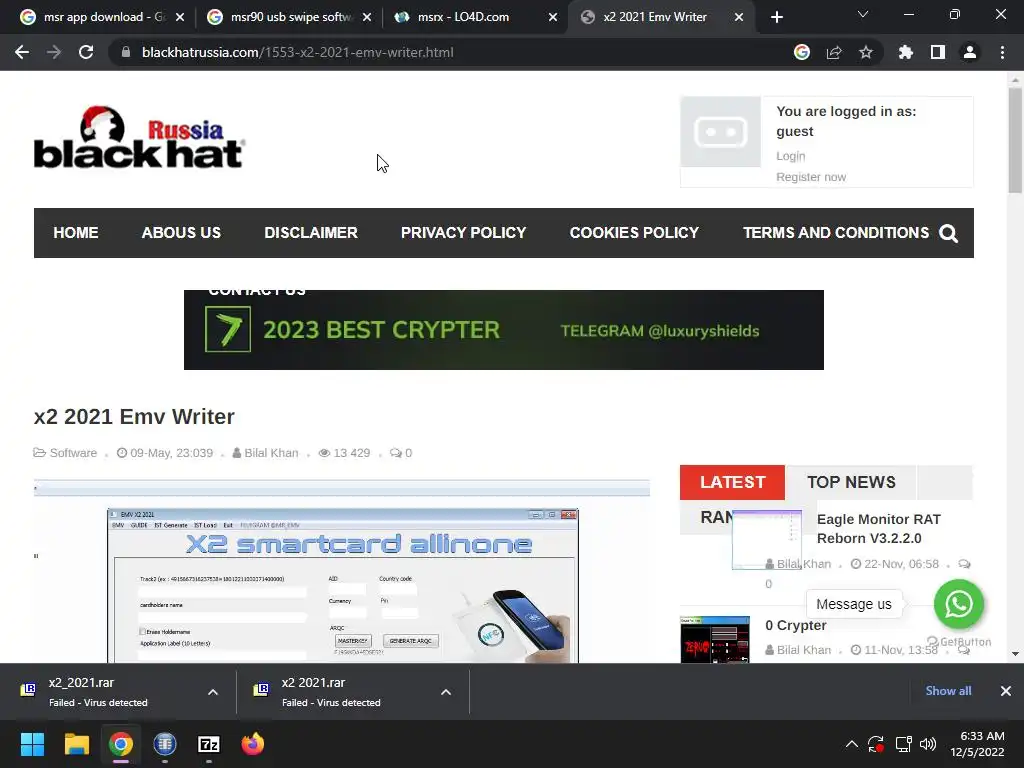Click the blackhat Russia logo
Viewport: 1024px width, 768px height.
139,138
